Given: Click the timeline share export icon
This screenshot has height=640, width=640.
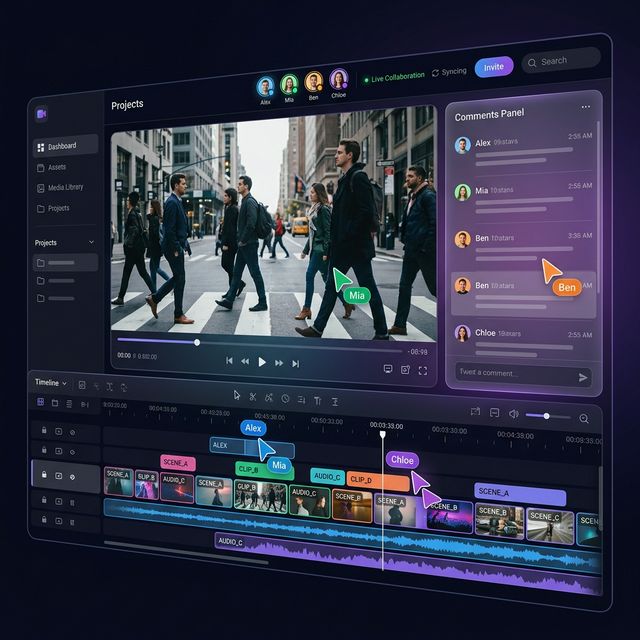Looking at the screenshot, I should [475, 411].
